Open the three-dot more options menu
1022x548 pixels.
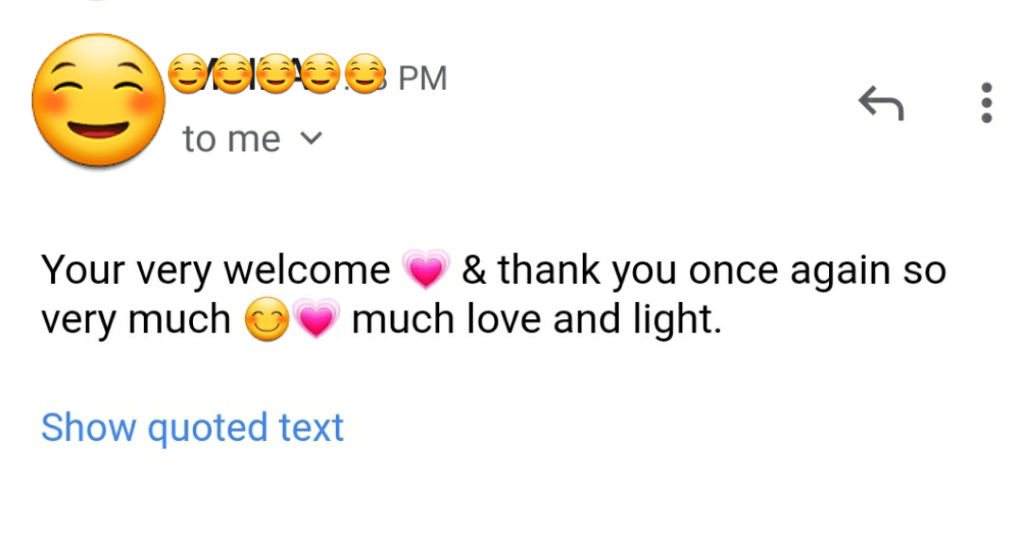986,103
